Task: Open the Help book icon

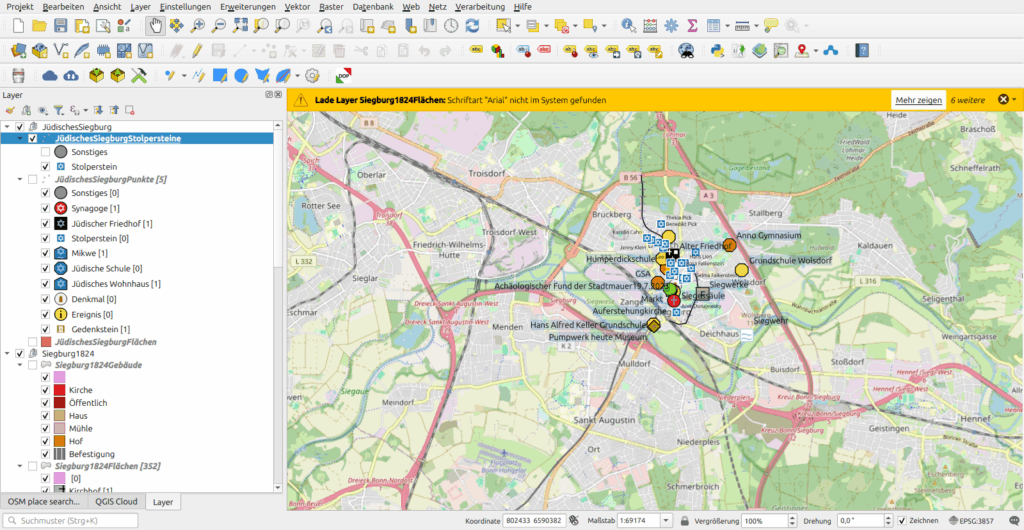Action: (862, 50)
